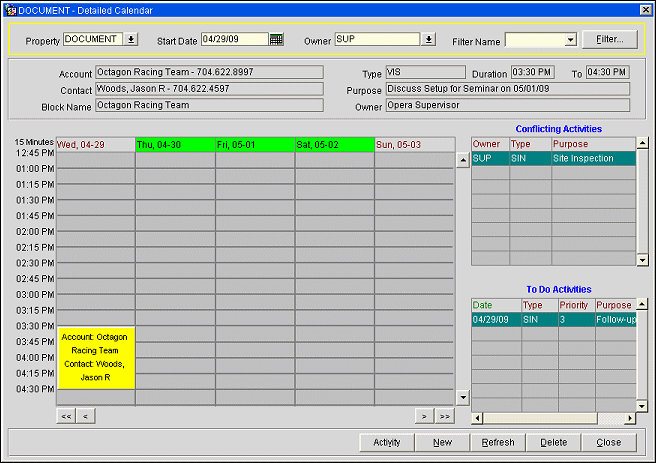Screen dimensions: 656x463
Task: Go to previous day with single-left arrow
Action: 85,415
